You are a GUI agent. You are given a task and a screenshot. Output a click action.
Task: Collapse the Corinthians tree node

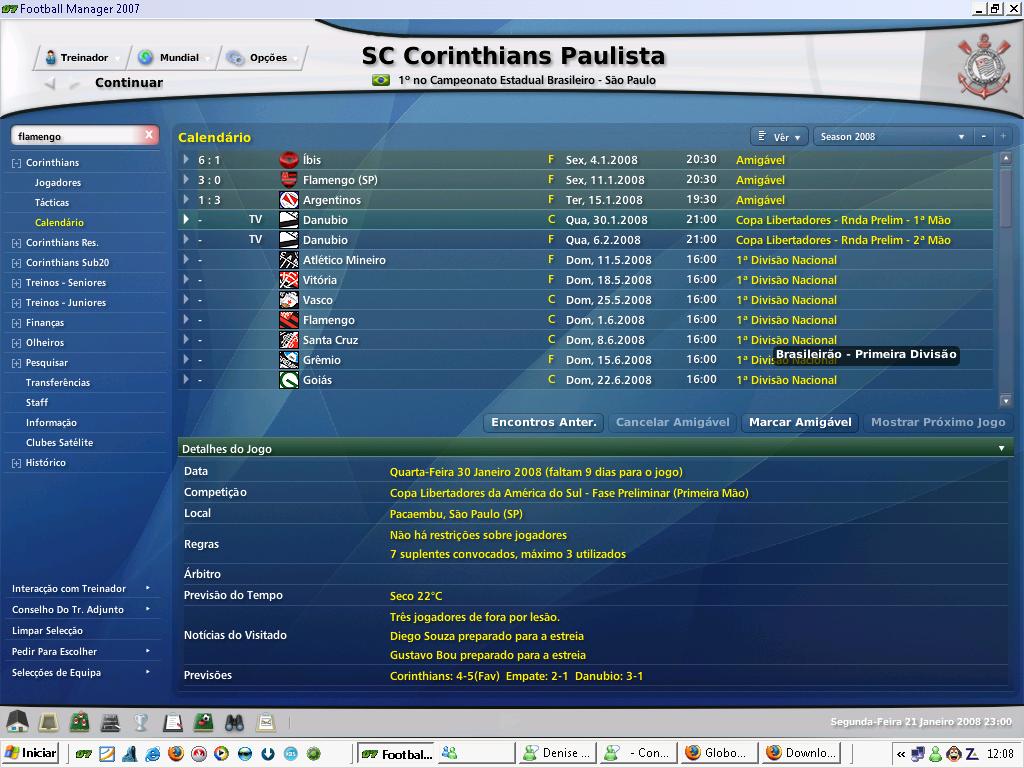(x=16, y=163)
